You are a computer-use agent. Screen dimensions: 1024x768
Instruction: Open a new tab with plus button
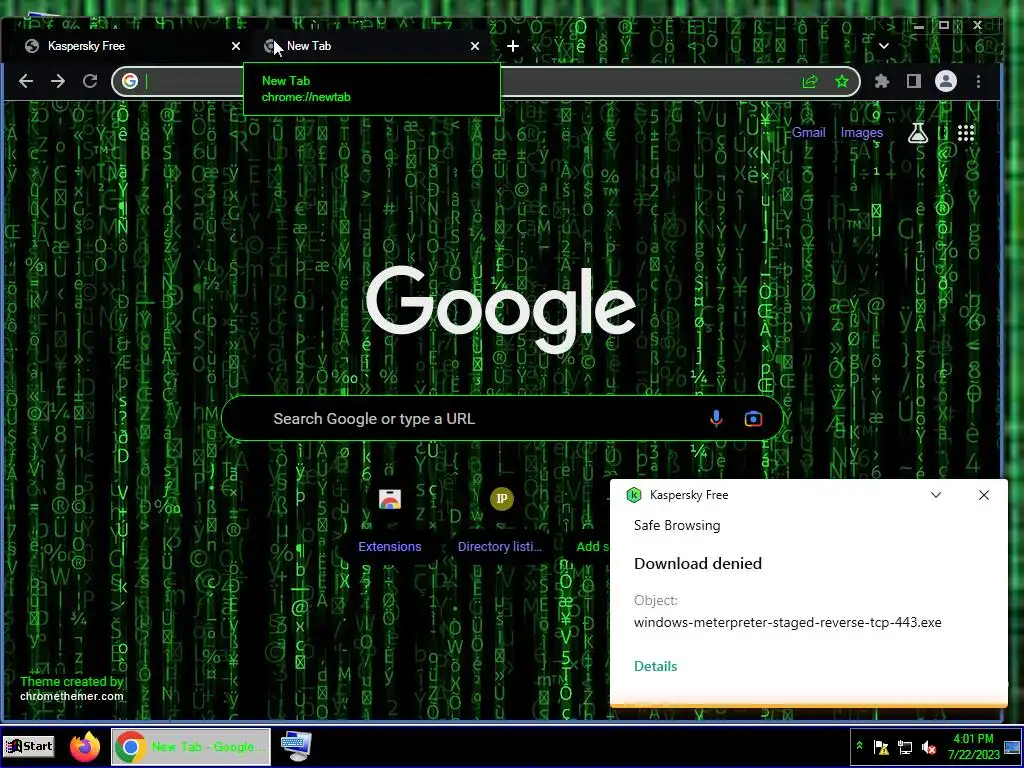click(513, 46)
